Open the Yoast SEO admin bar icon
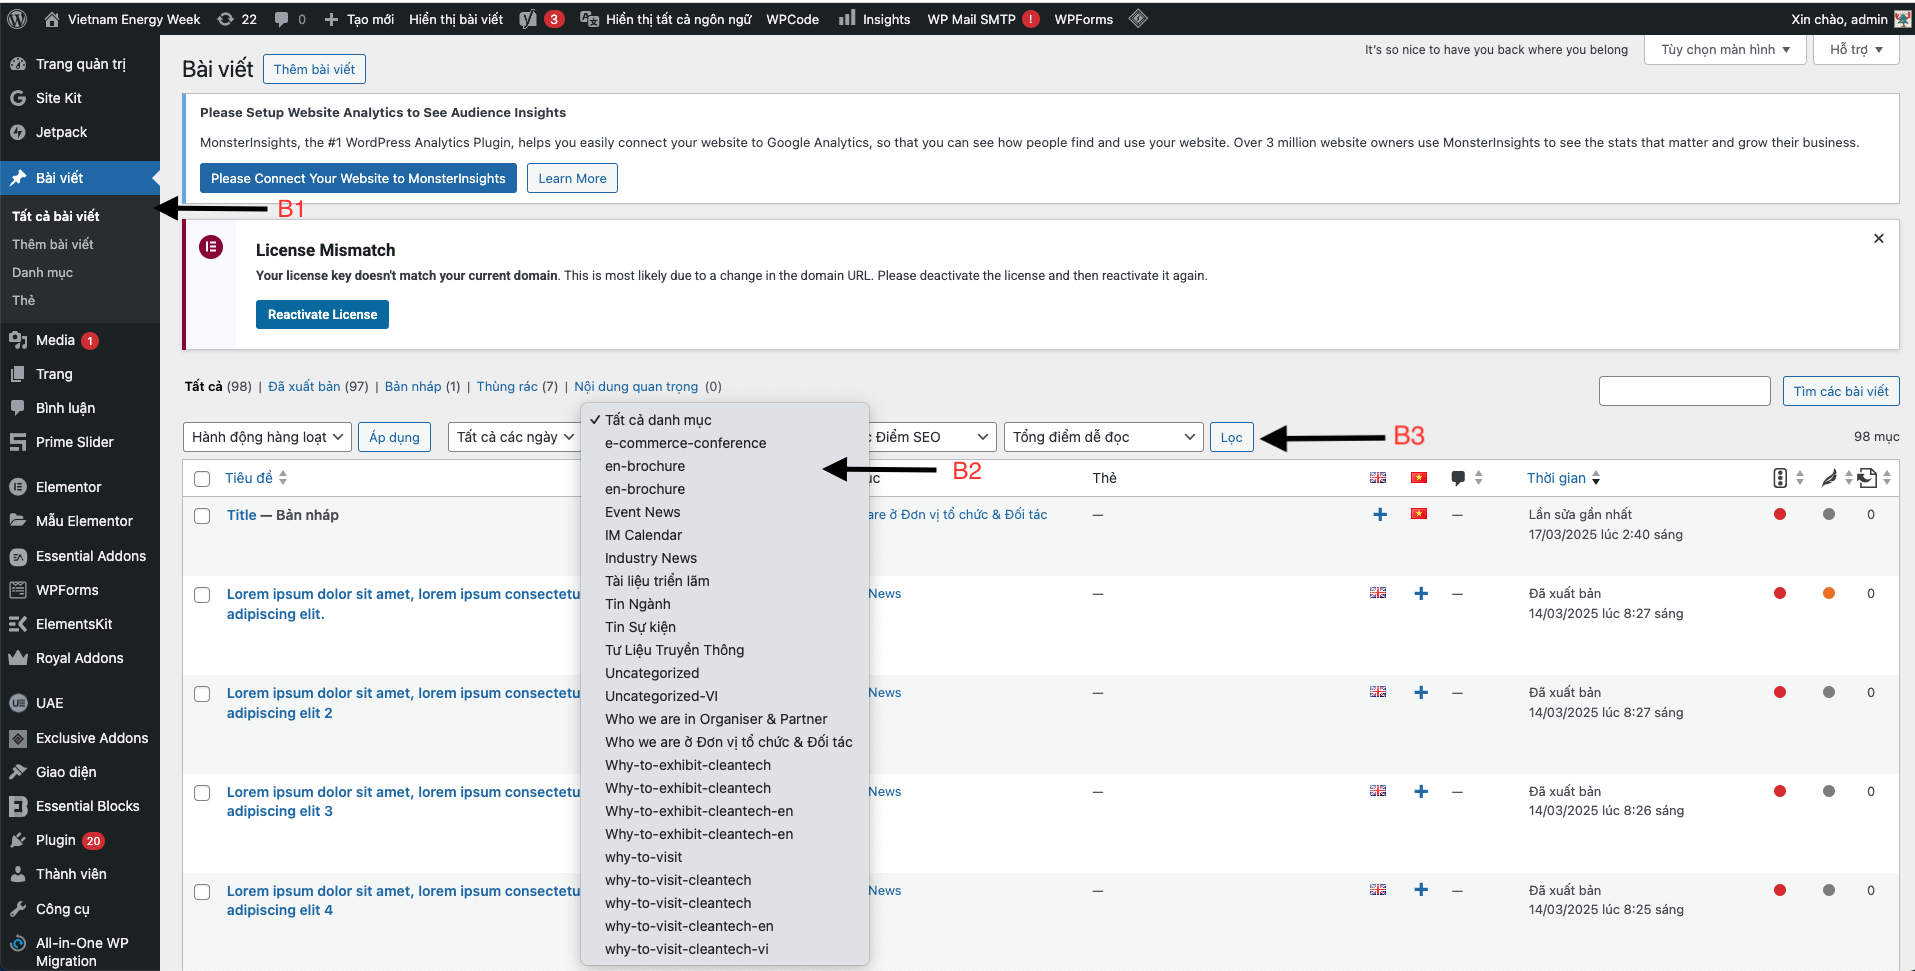The height and width of the screenshot is (971, 1915). pos(529,19)
